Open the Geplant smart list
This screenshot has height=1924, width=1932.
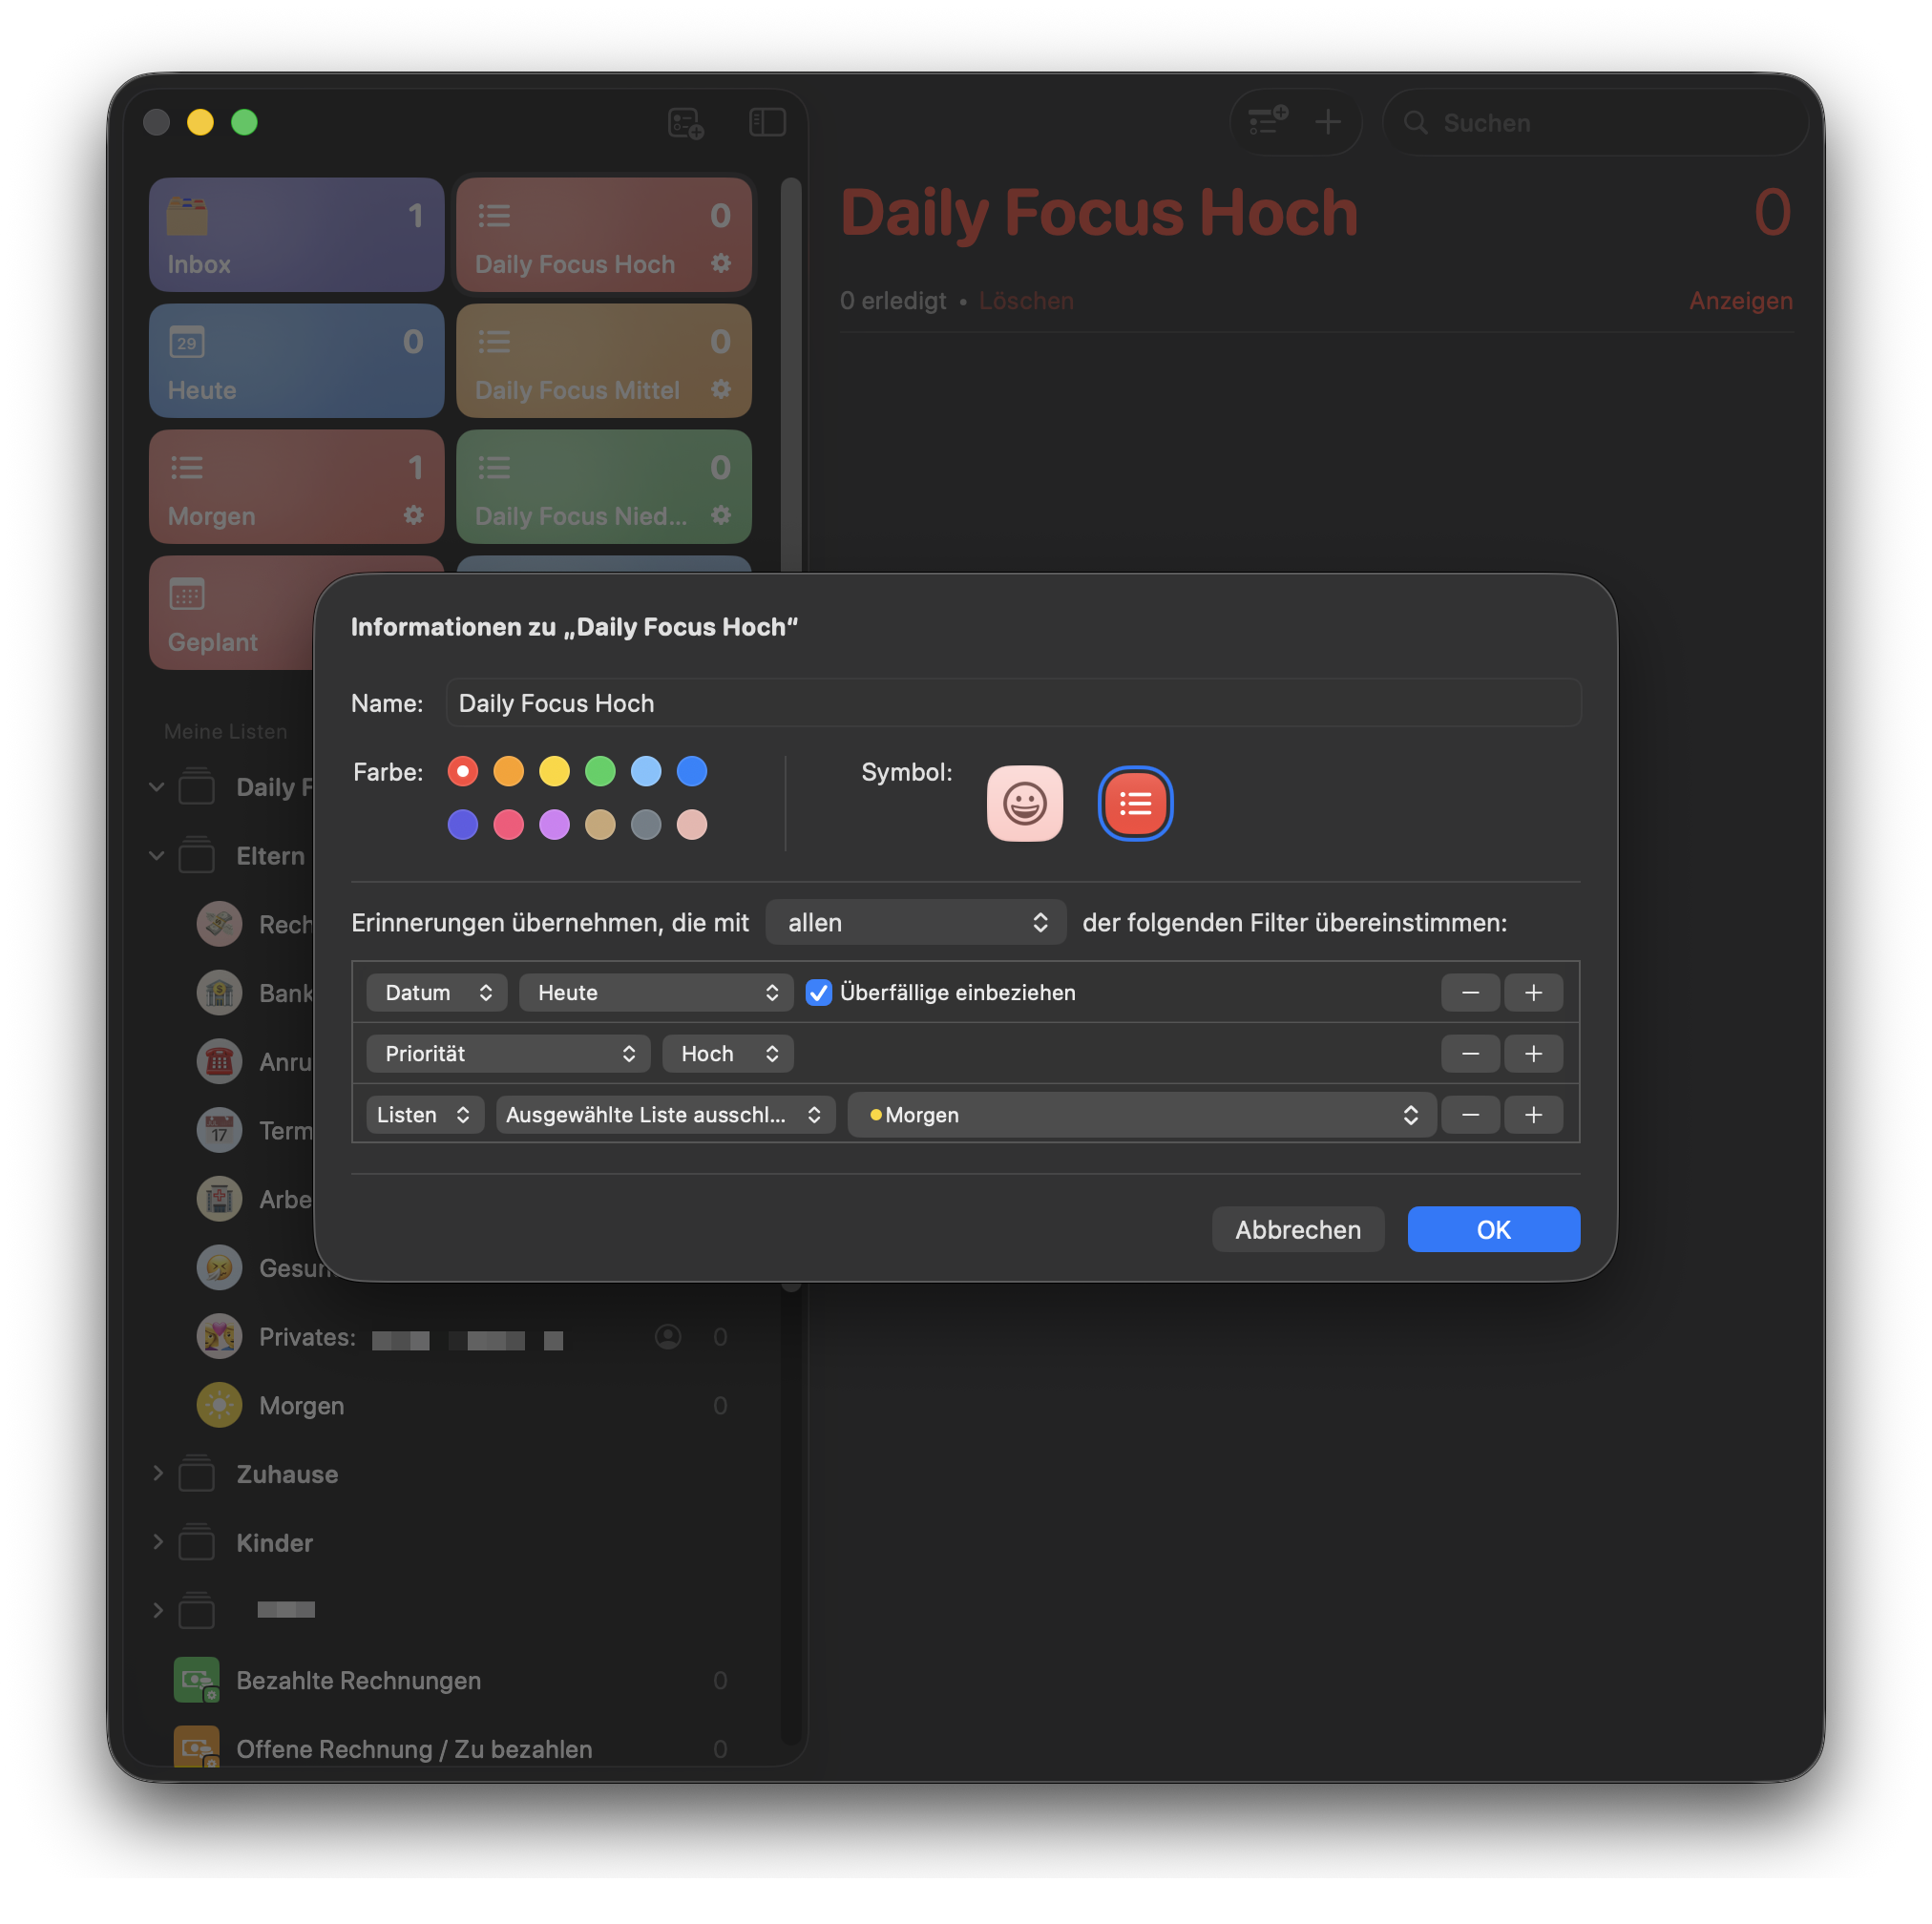[x=240, y=613]
